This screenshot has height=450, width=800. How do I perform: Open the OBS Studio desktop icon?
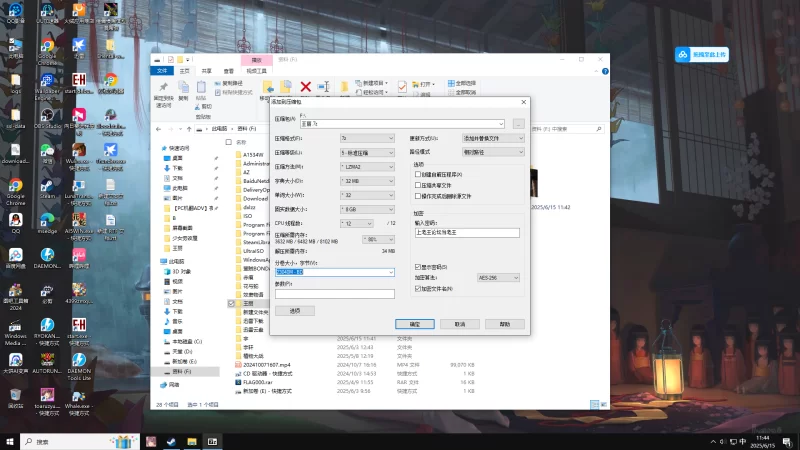[x=47, y=118]
